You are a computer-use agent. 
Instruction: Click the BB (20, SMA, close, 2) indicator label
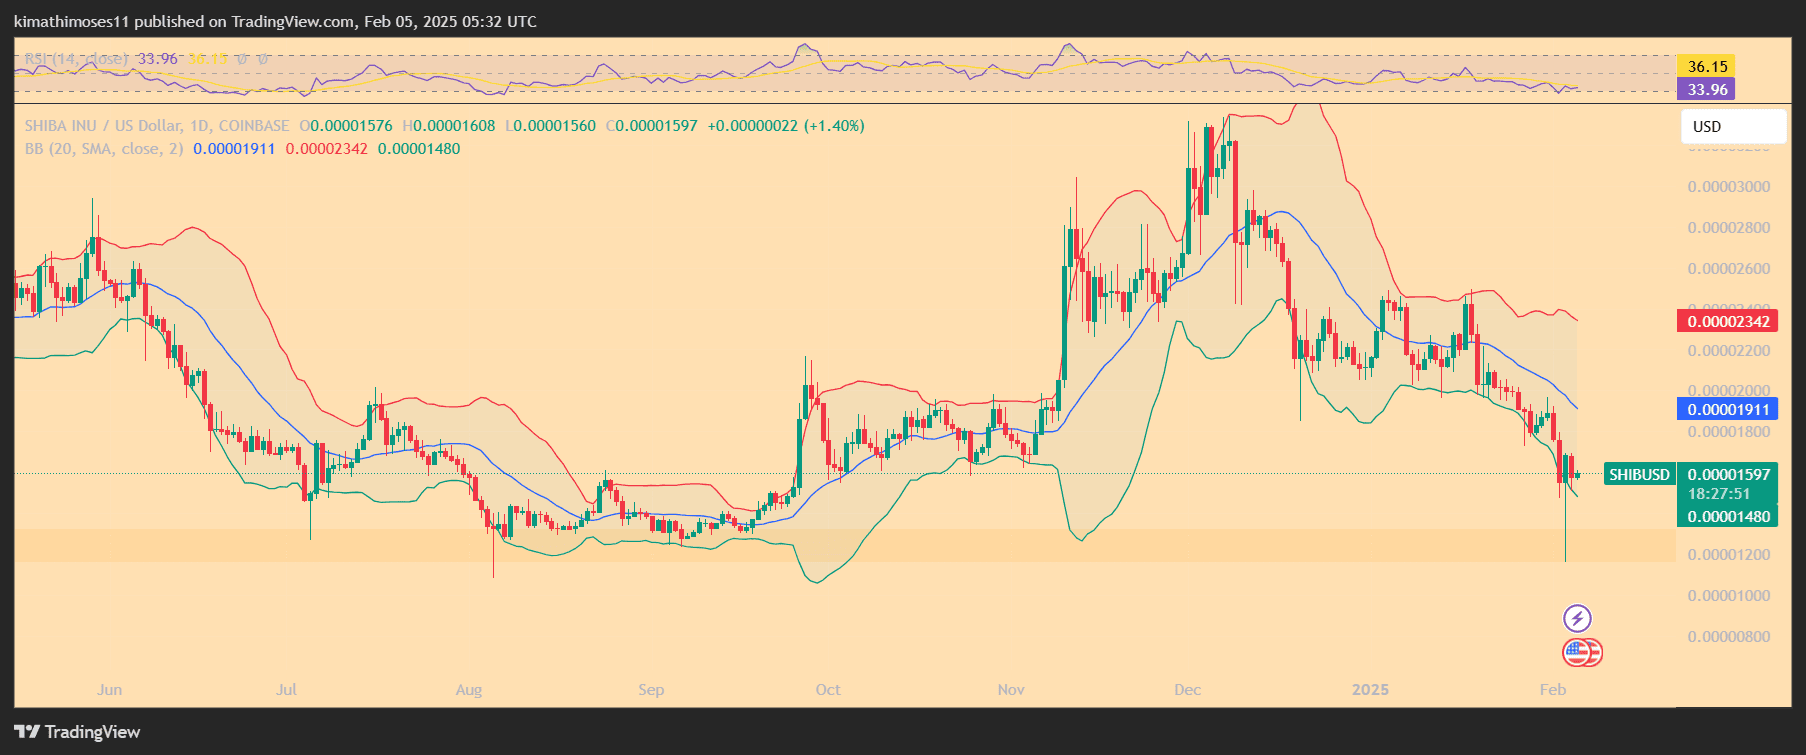pyautogui.click(x=104, y=149)
